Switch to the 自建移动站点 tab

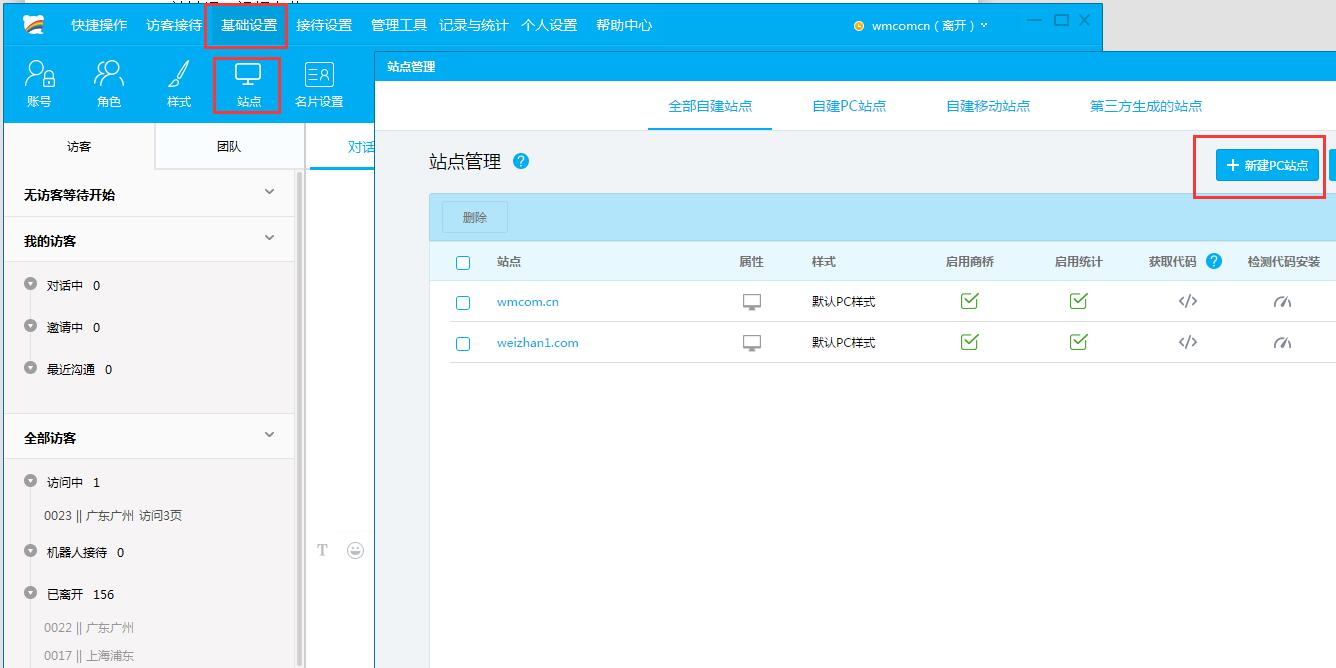tap(988, 104)
